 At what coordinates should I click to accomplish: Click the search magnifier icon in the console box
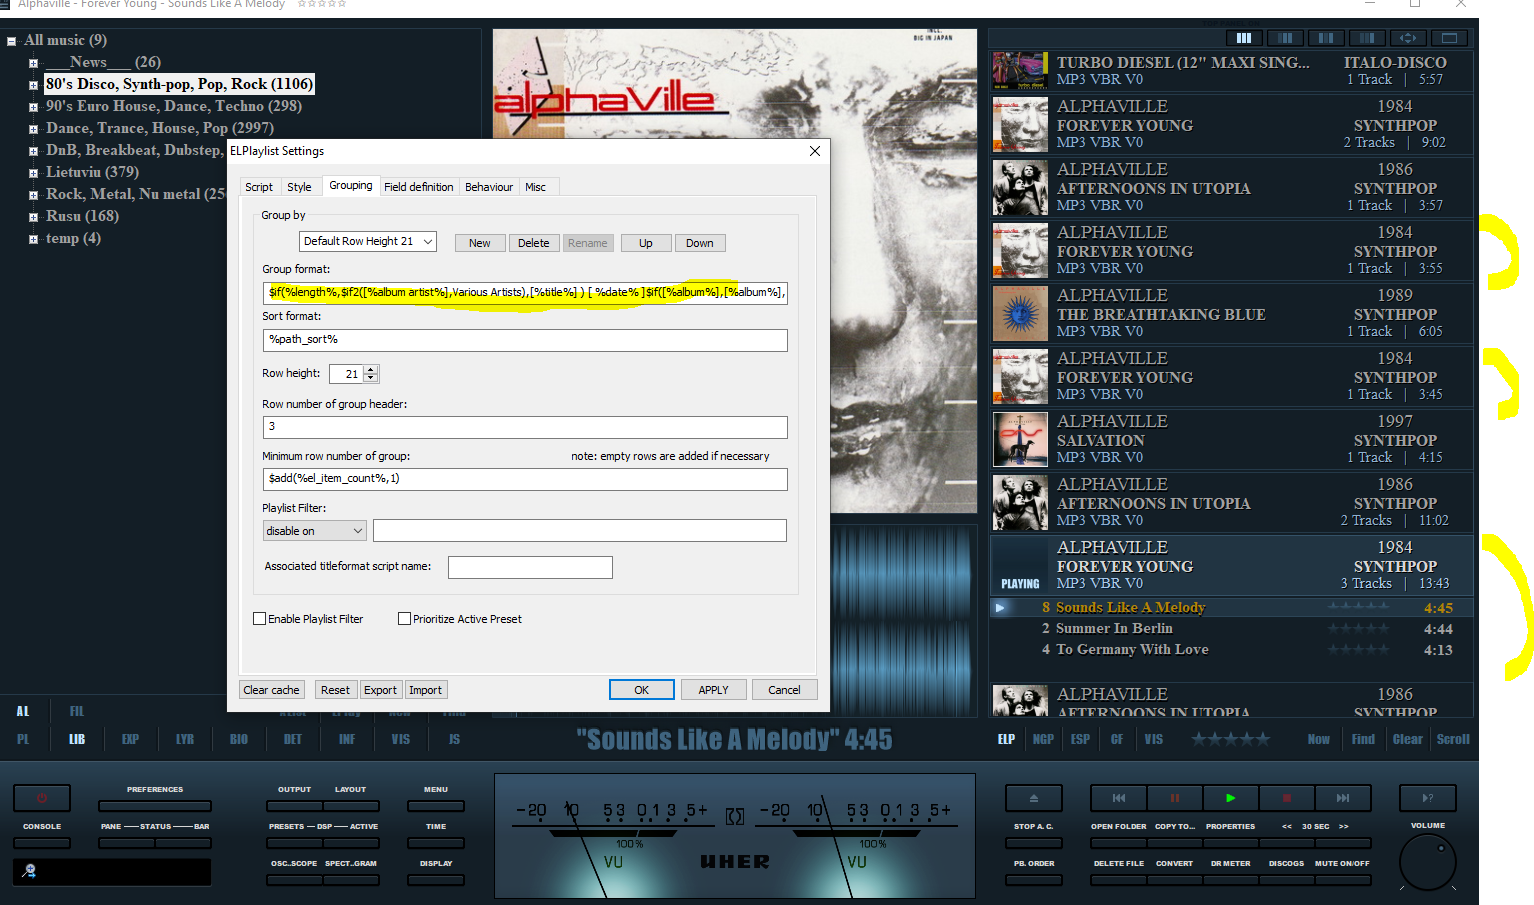coord(29,871)
